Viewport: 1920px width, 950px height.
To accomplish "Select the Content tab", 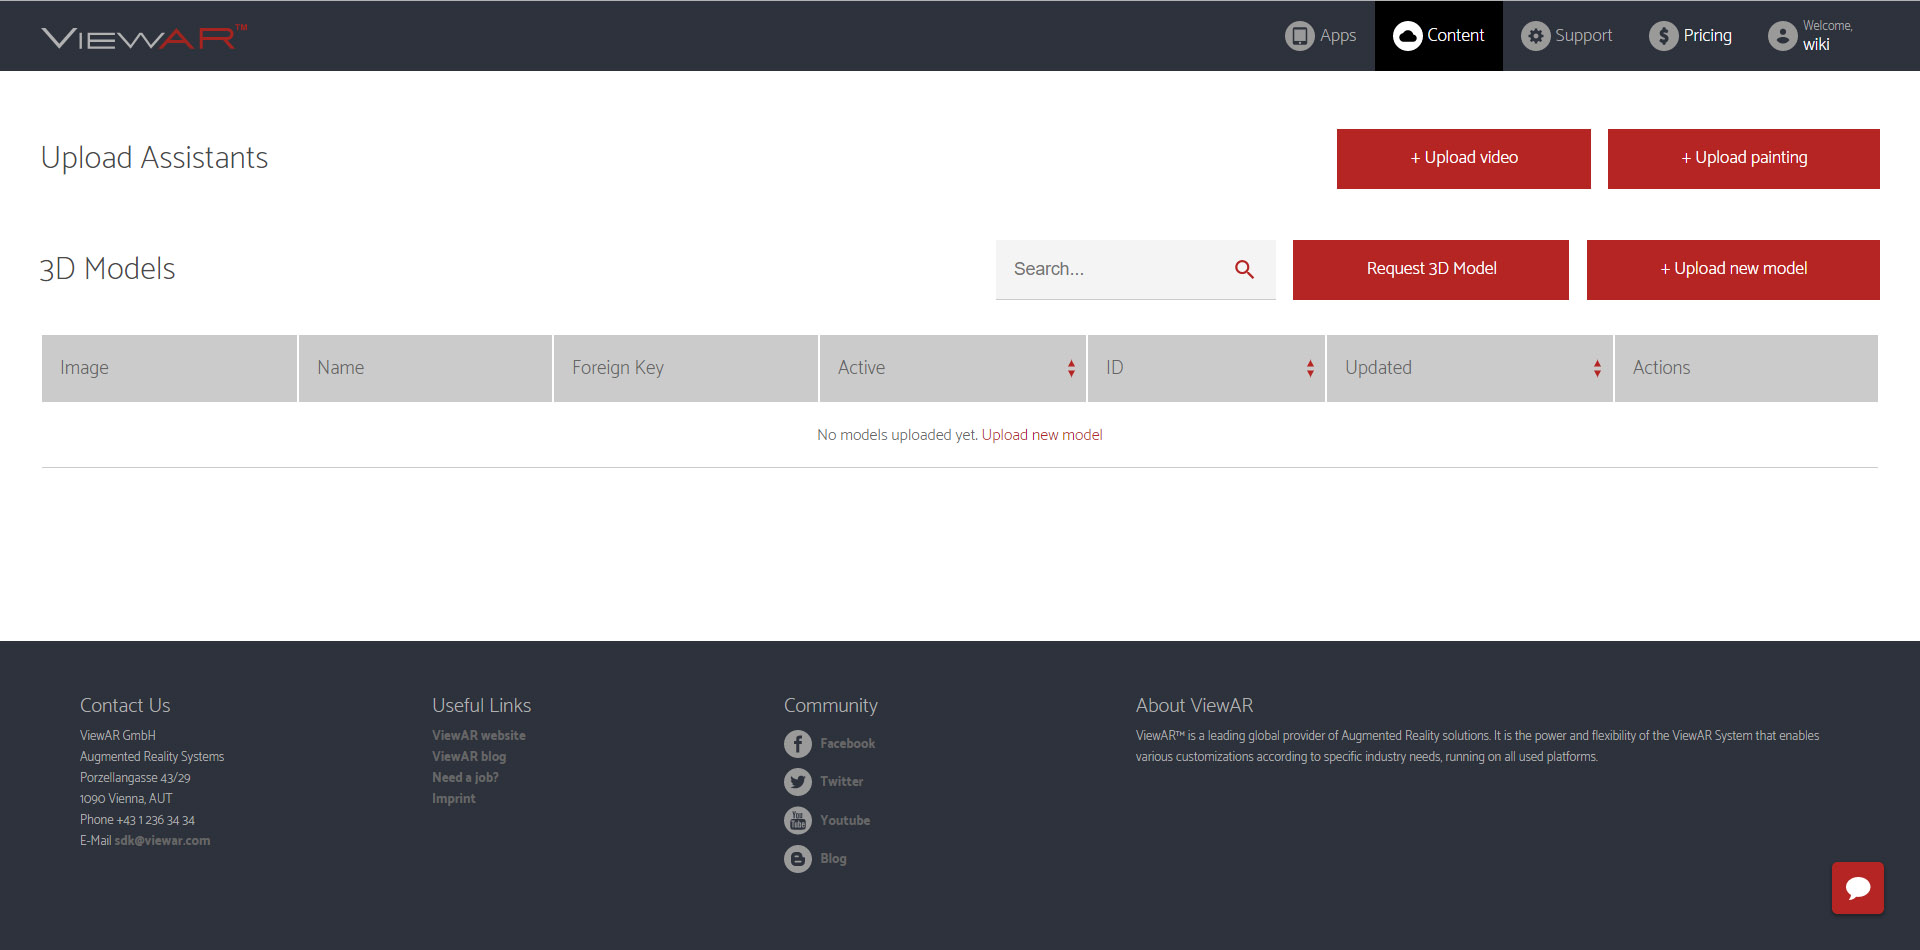I will click(x=1439, y=36).
